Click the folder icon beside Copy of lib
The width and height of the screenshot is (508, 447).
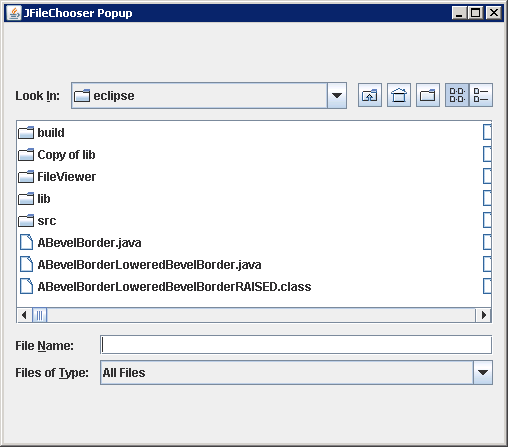(26, 155)
